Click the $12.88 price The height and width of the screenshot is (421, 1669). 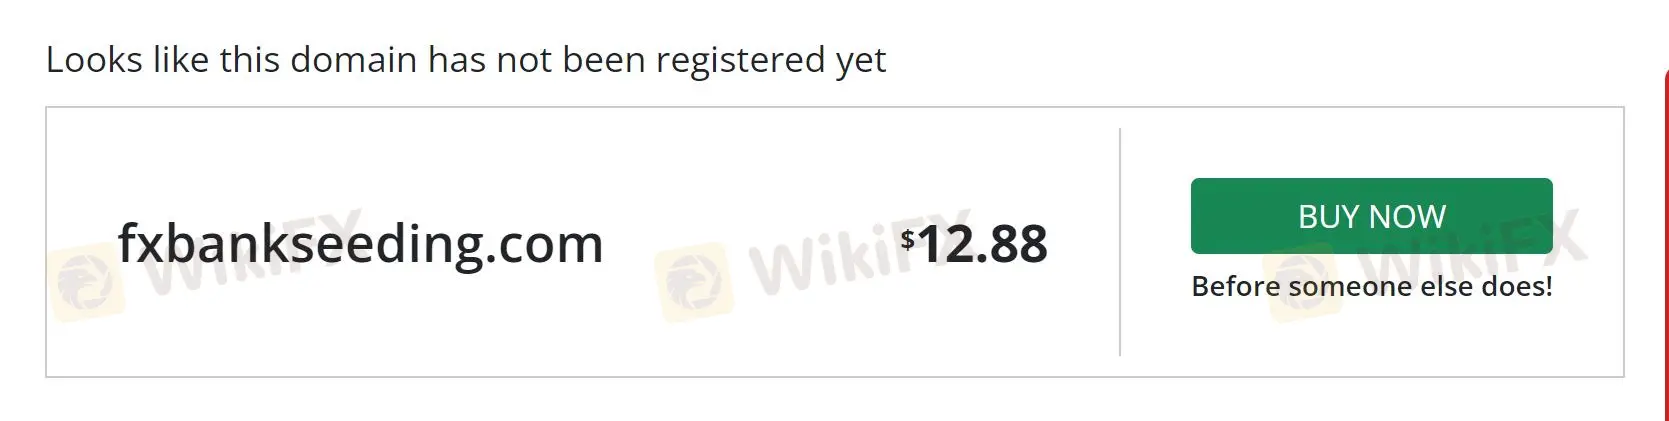tap(974, 243)
